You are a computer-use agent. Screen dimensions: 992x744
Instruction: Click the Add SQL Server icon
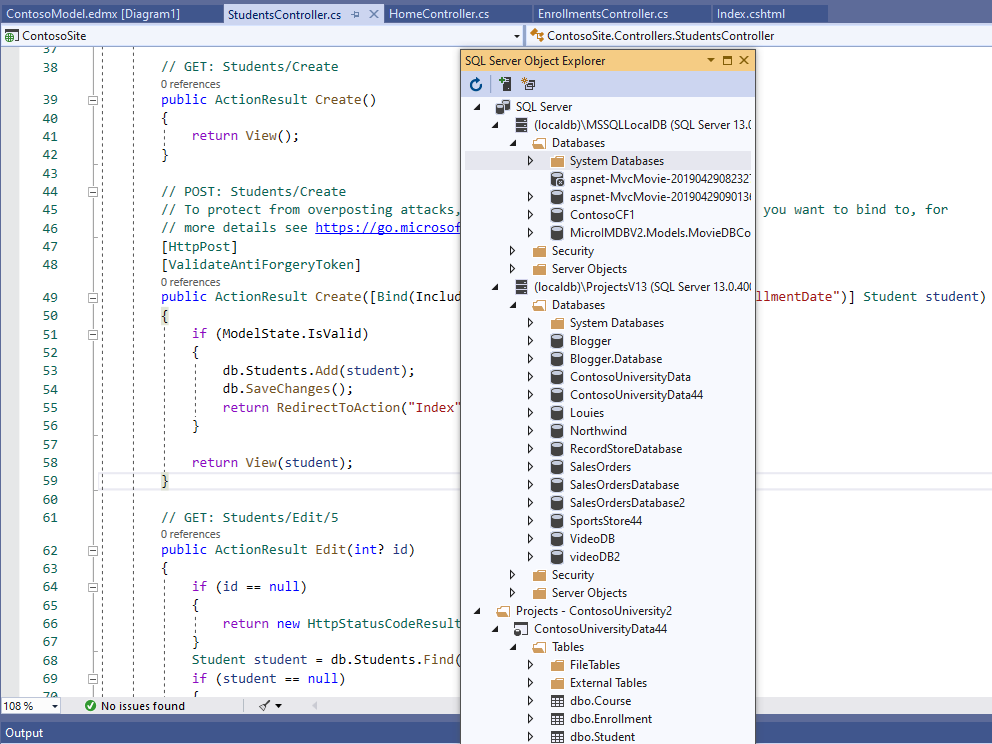(505, 84)
